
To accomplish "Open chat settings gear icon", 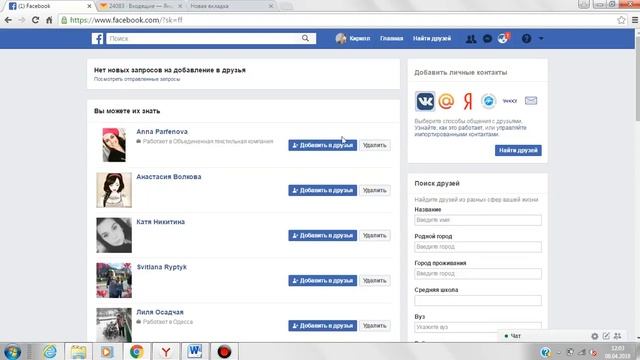I will pyautogui.click(x=595, y=336).
